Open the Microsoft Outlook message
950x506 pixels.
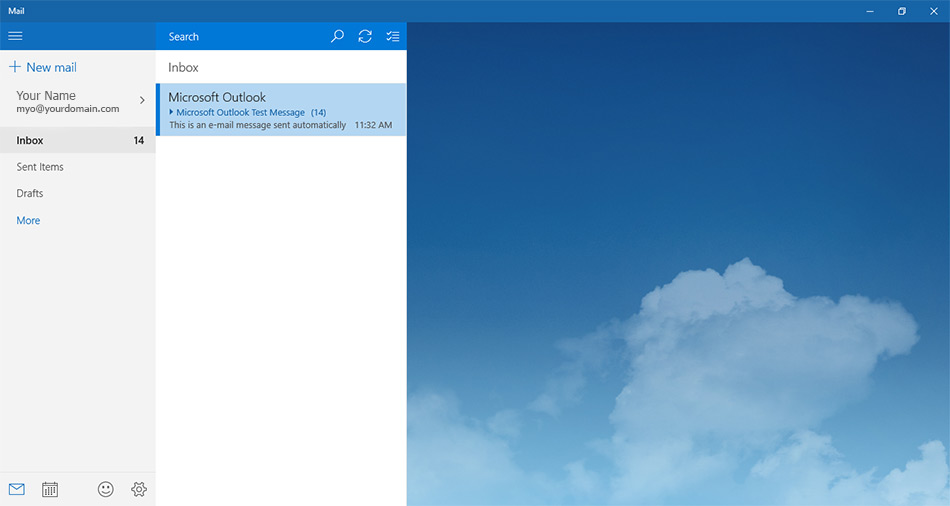[281, 110]
